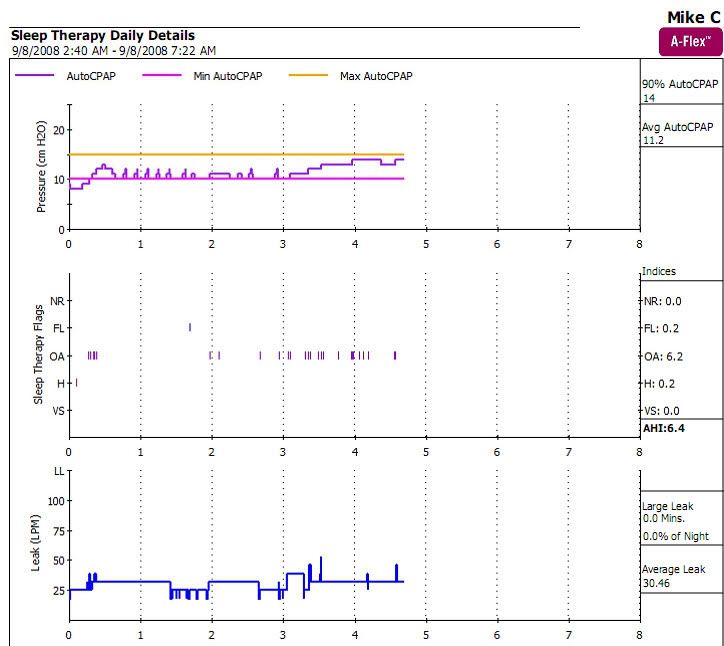
Task: Click the last OA flag marker near 4.5 hours
Action: pos(395,355)
